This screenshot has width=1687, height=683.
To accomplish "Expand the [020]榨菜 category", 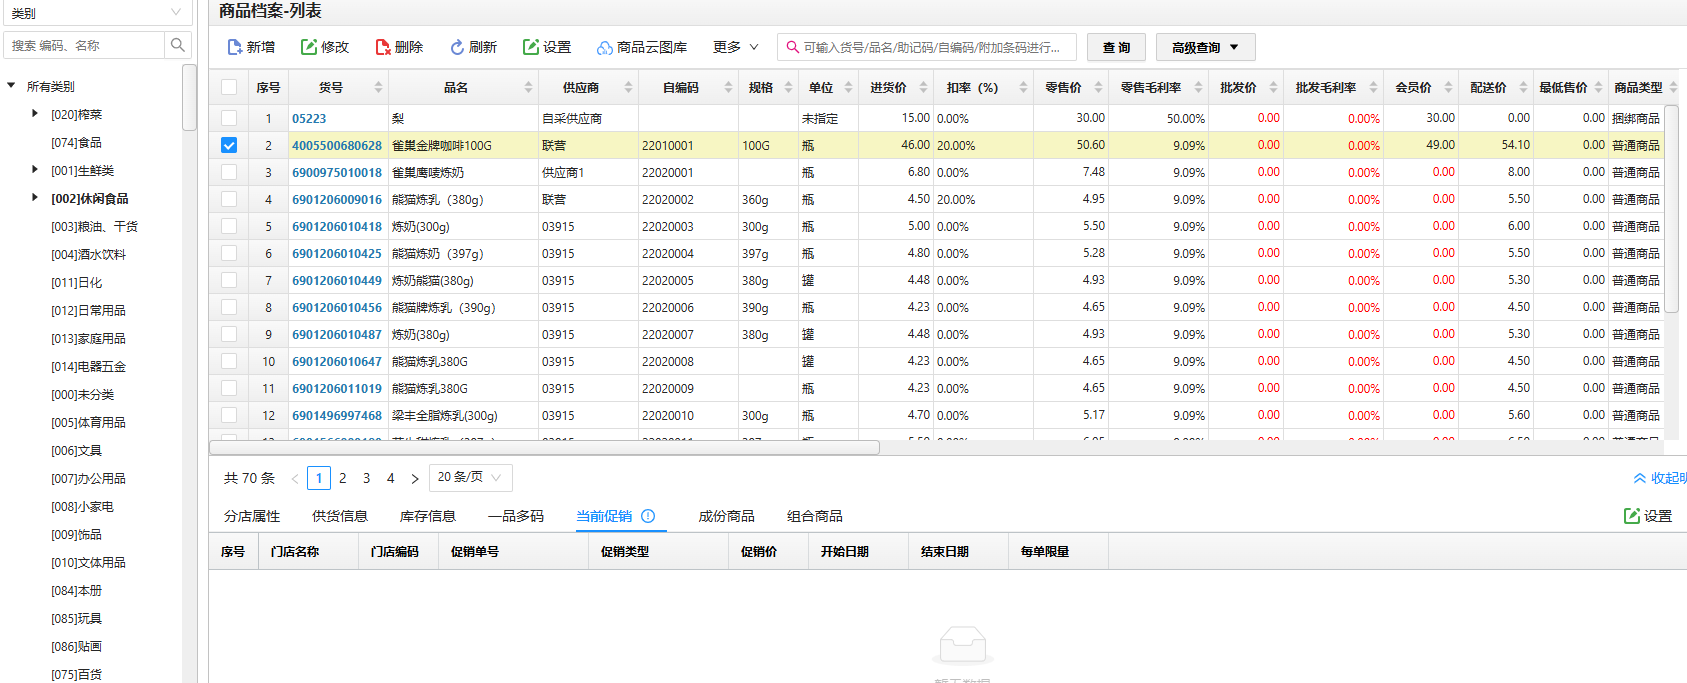I will coord(35,114).
